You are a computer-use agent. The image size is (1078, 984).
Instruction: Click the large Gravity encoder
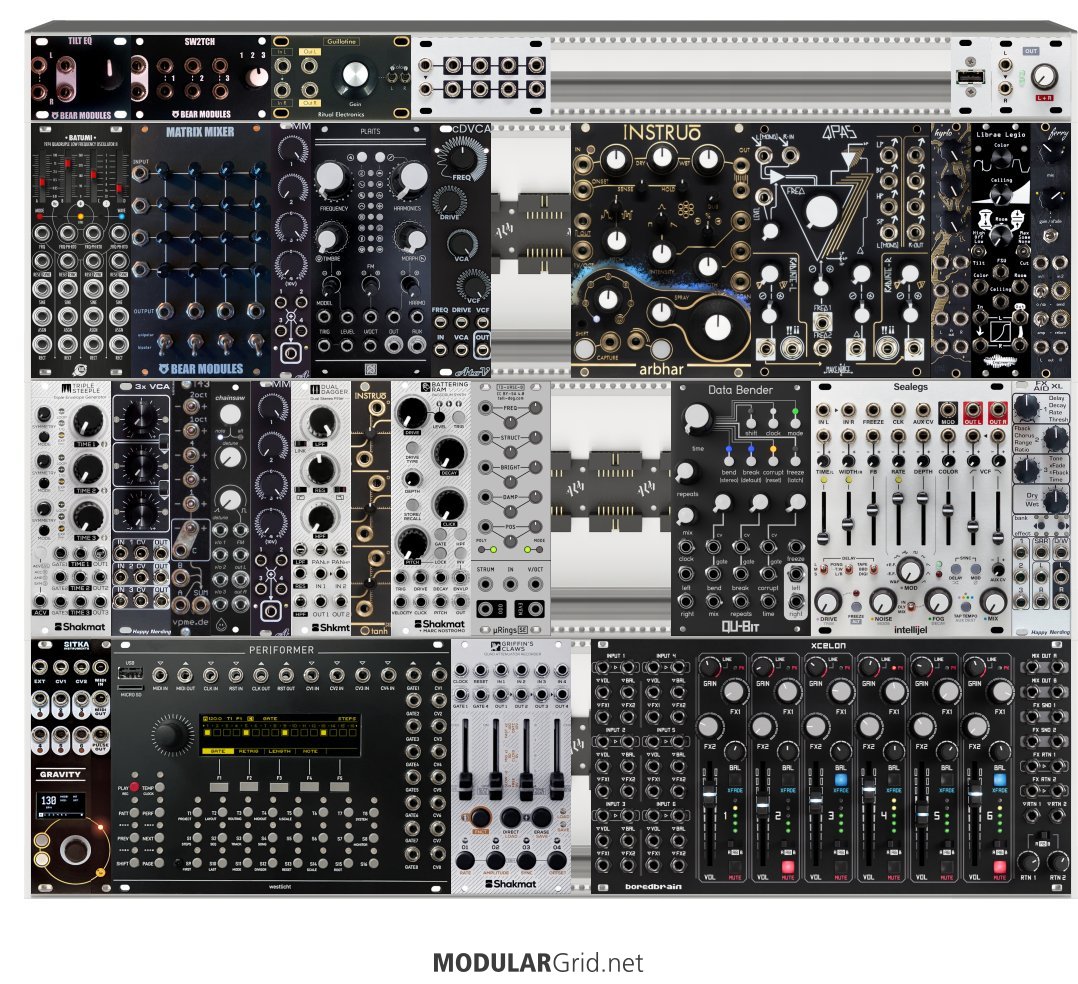click(75, 850)
